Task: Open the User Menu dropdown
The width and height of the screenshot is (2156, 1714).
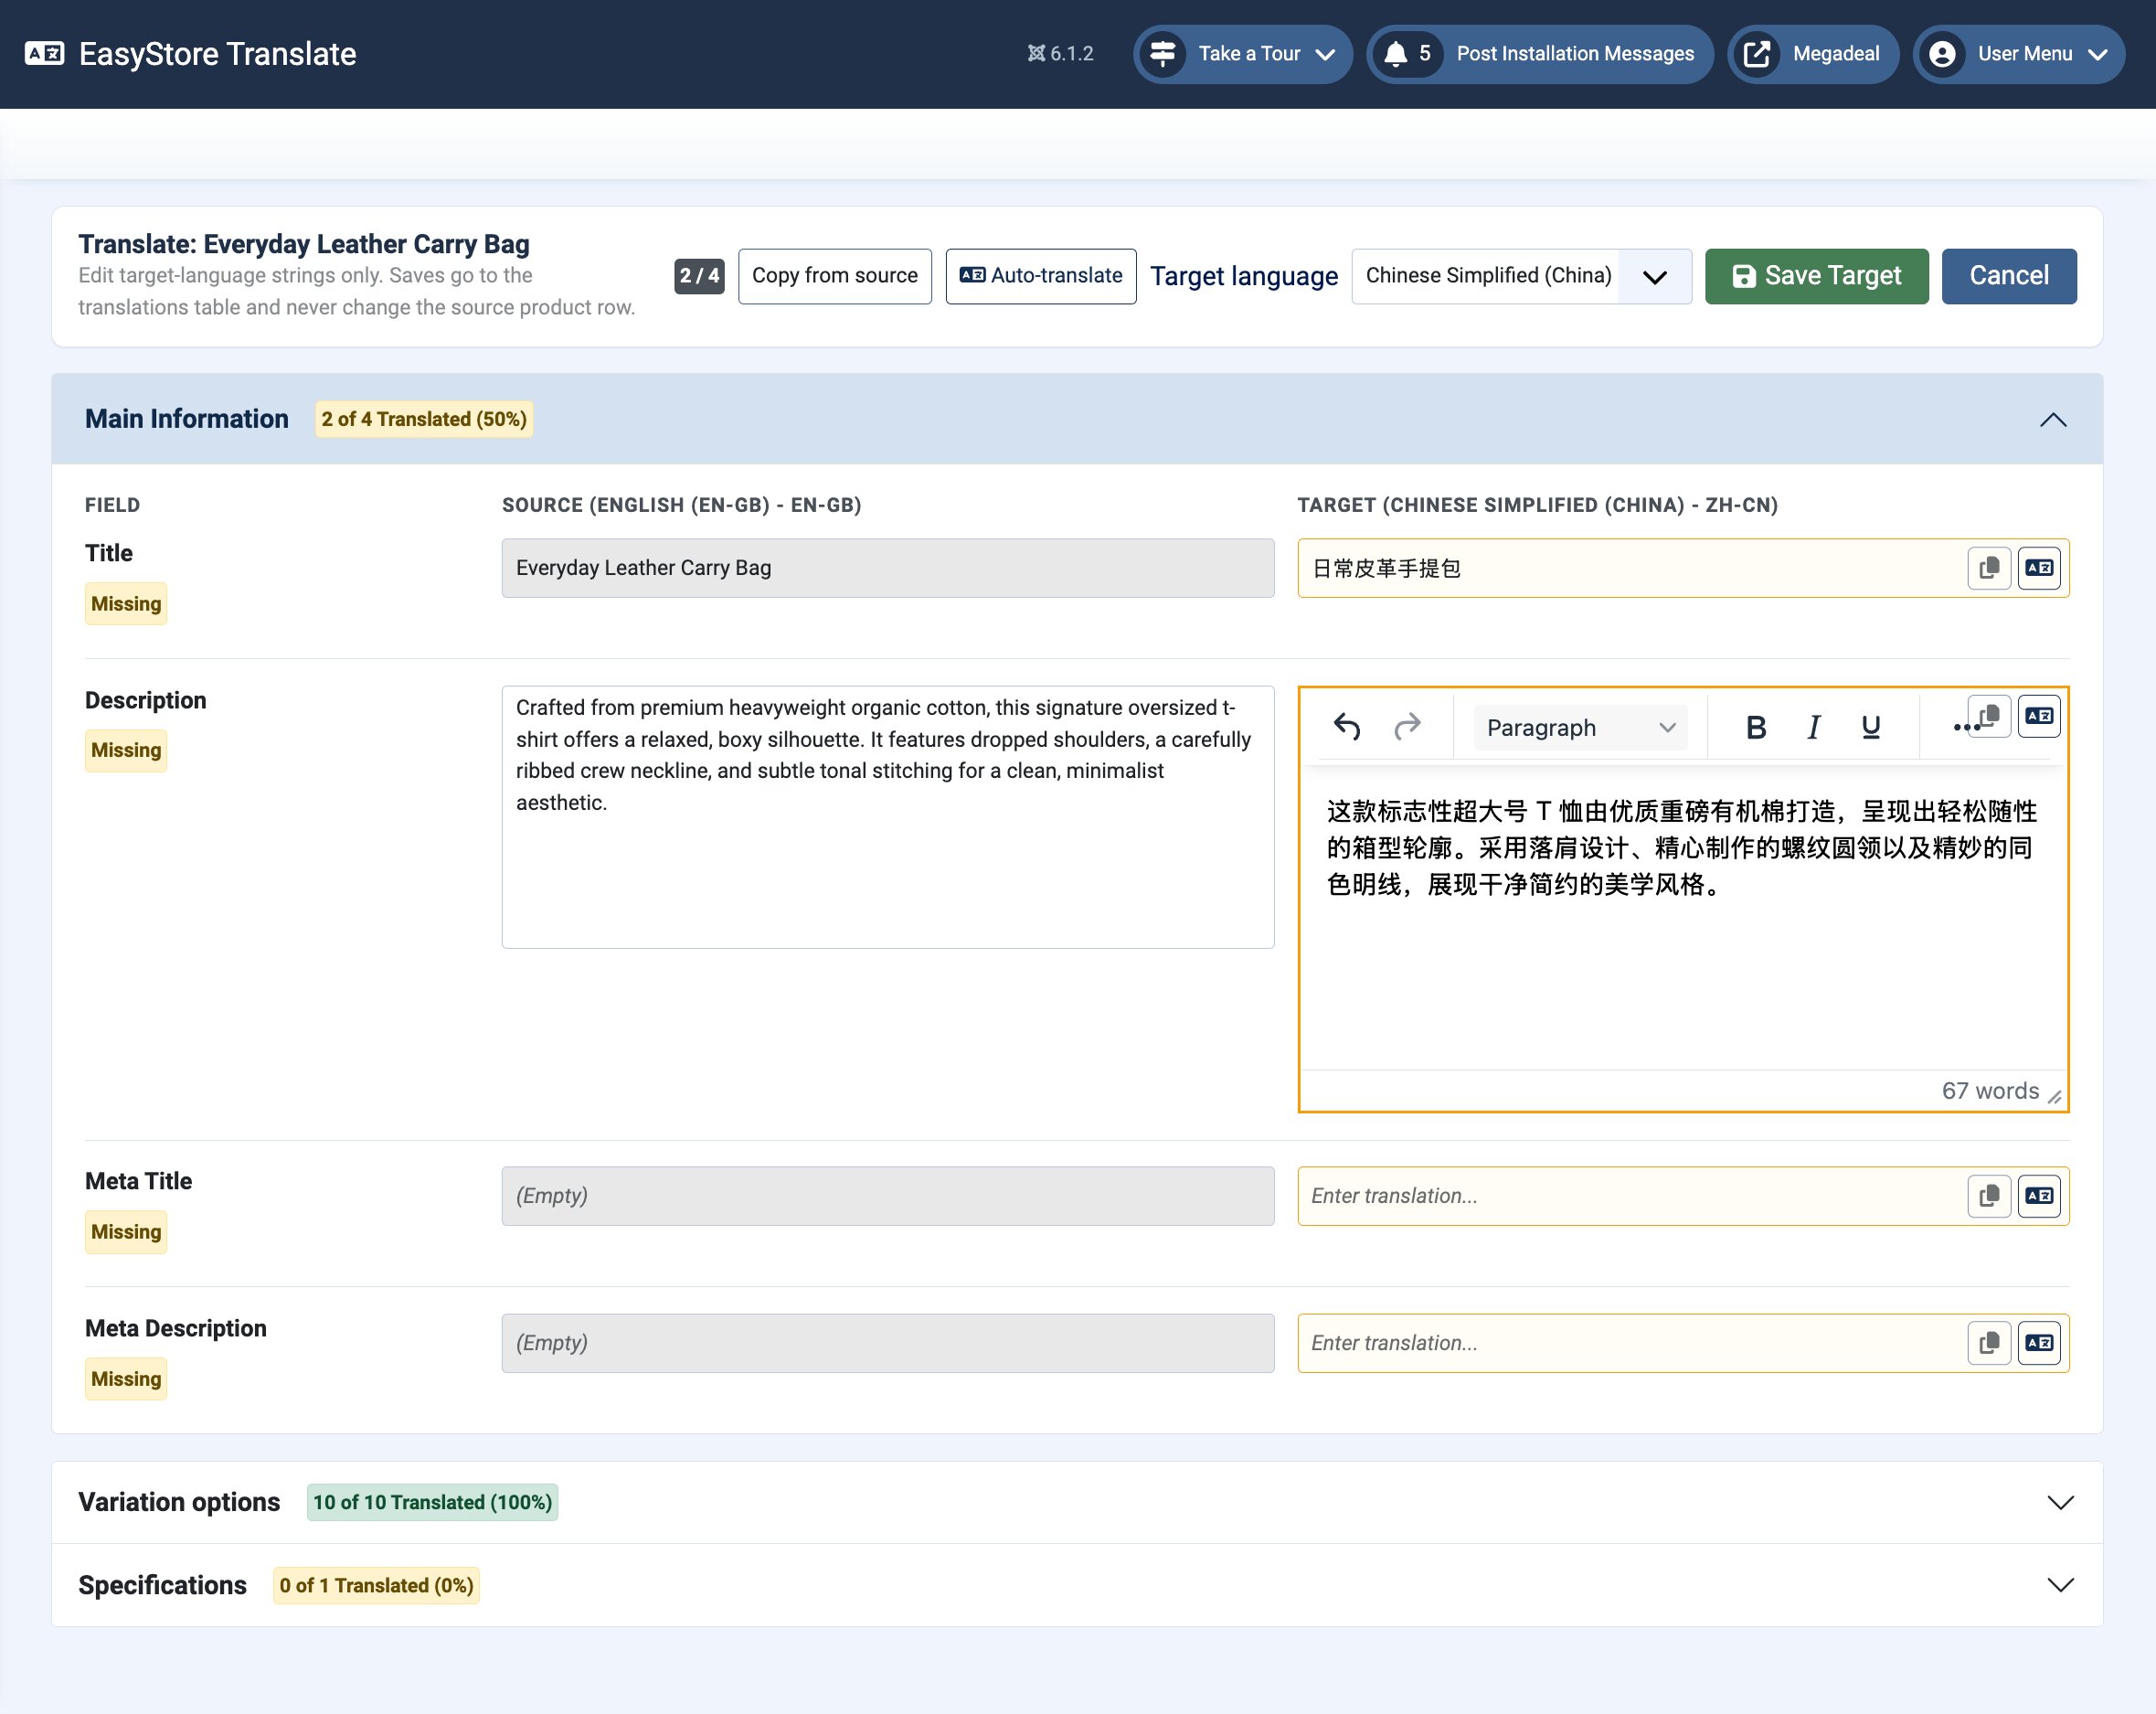Action: click(x=2018, y=53)
